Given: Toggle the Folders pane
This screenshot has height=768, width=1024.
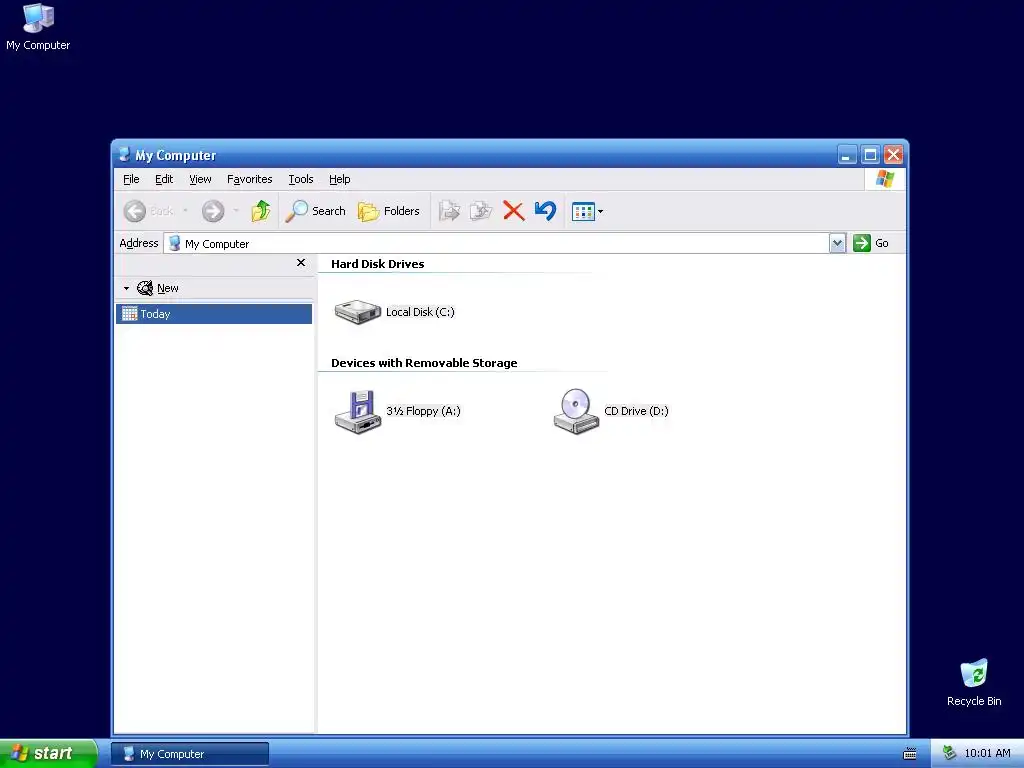Looking at the screenshot, I should pyautogui.click(x=389, y=211).
